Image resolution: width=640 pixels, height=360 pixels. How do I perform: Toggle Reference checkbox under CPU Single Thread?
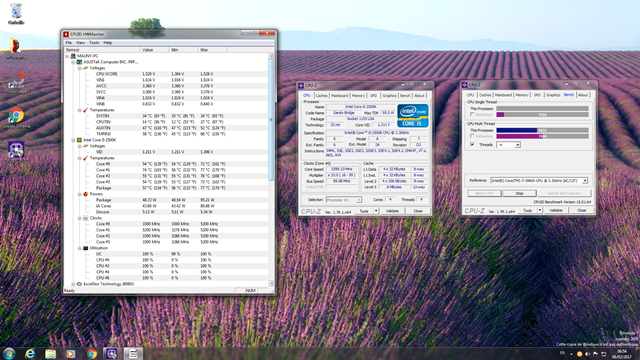472,115
